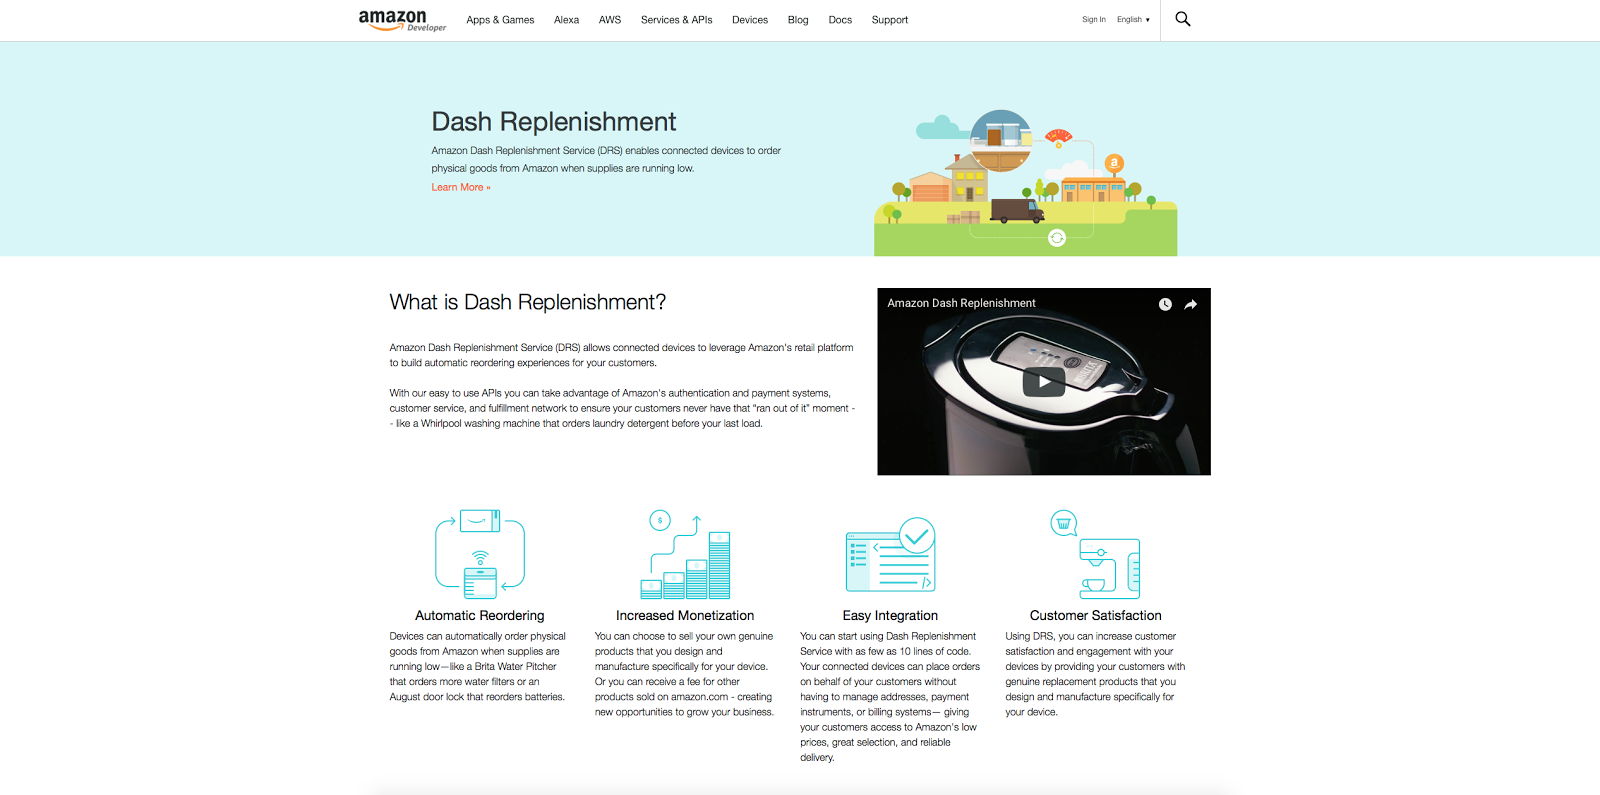Open the search magnifier icon
1600x795 pixels.
(1183, 19)
